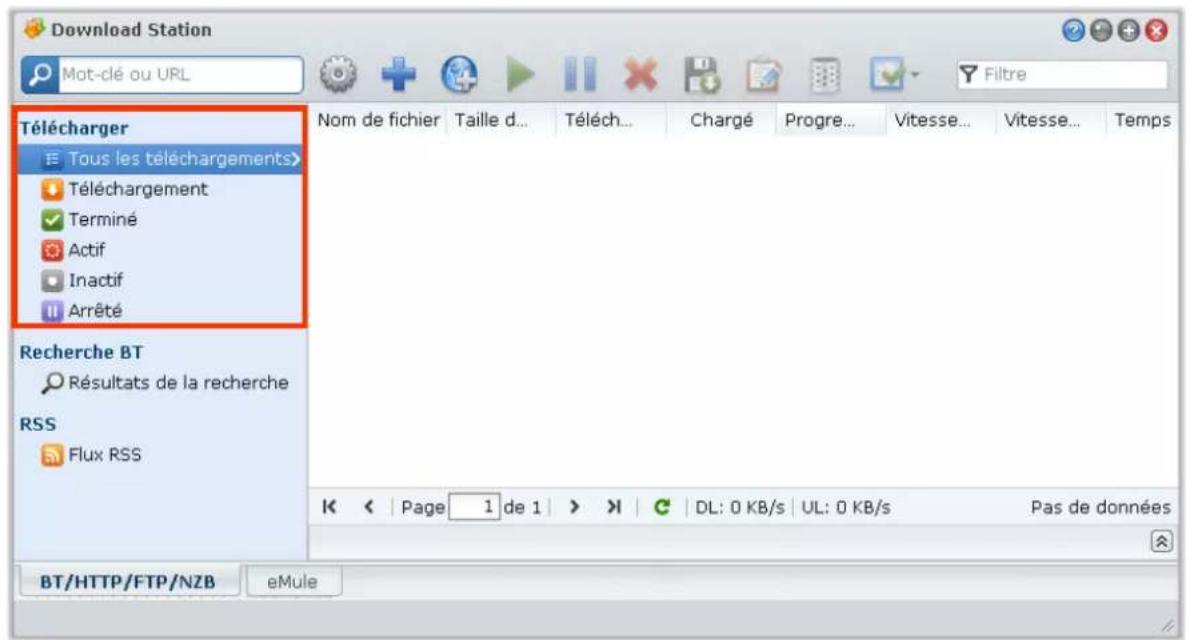Click the Download Station app icon
This screenshot has width=1190, height=640.
[x=34, y=29]
